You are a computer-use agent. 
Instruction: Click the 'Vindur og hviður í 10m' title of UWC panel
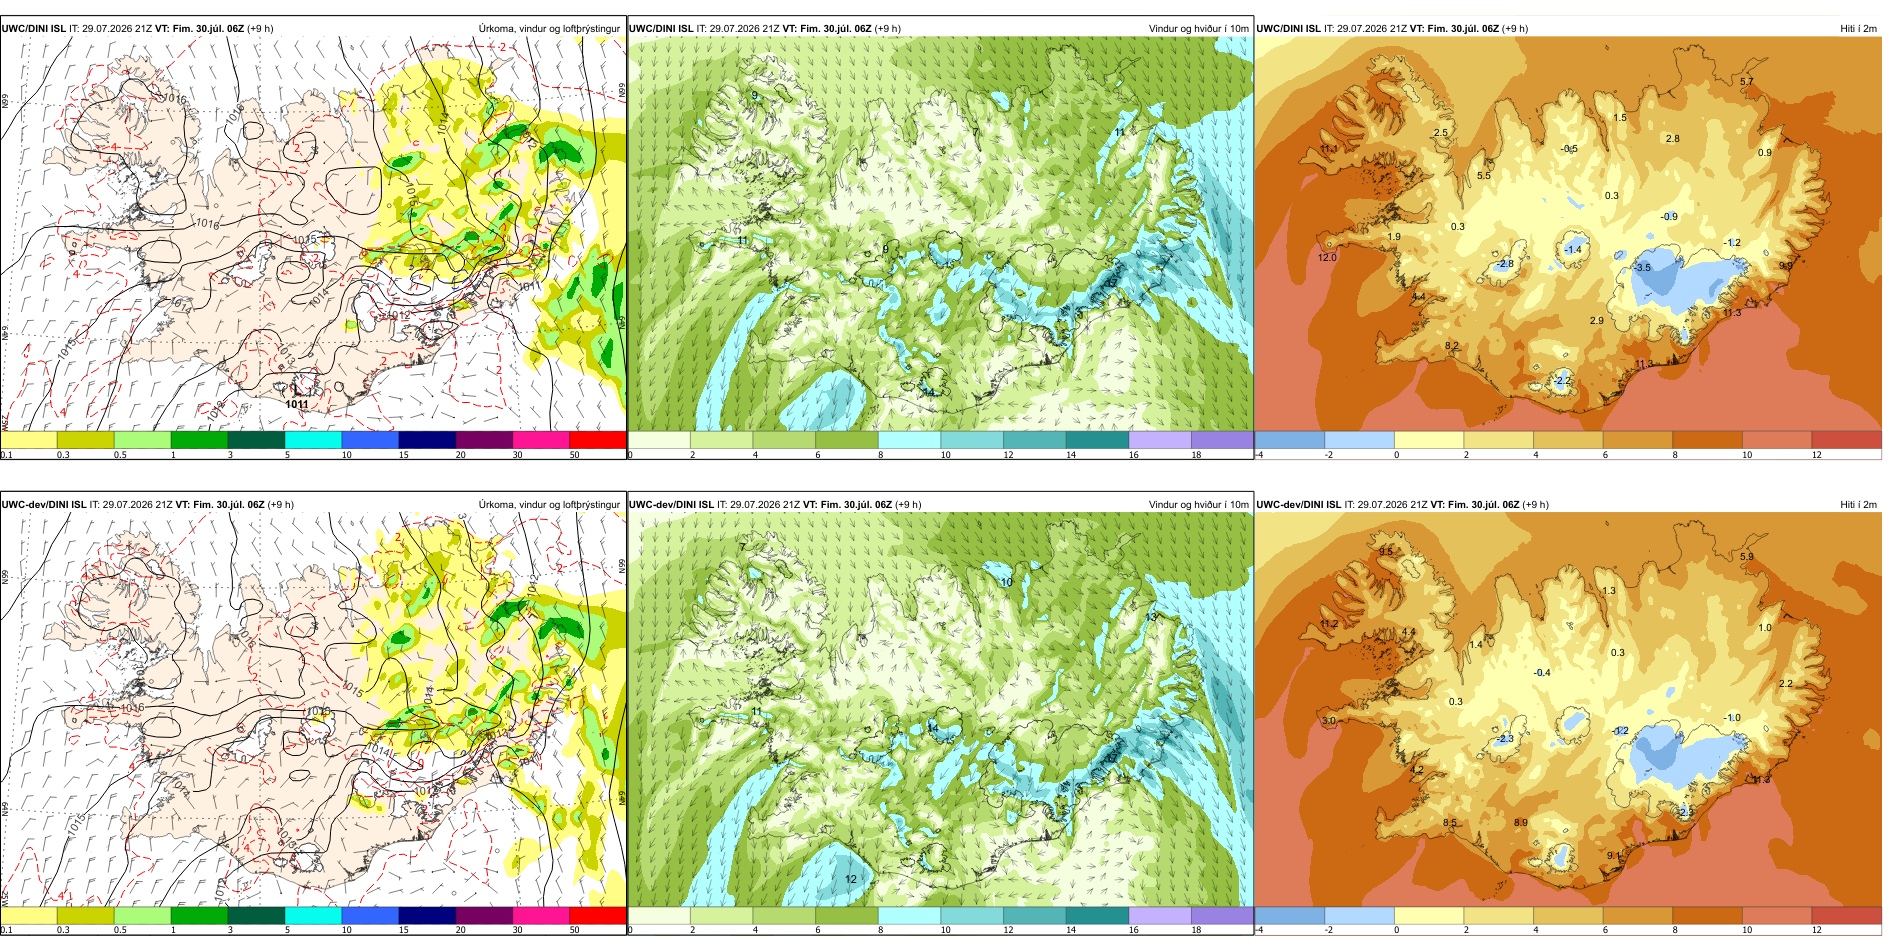pyautogui.click(x=1198, y=29)
